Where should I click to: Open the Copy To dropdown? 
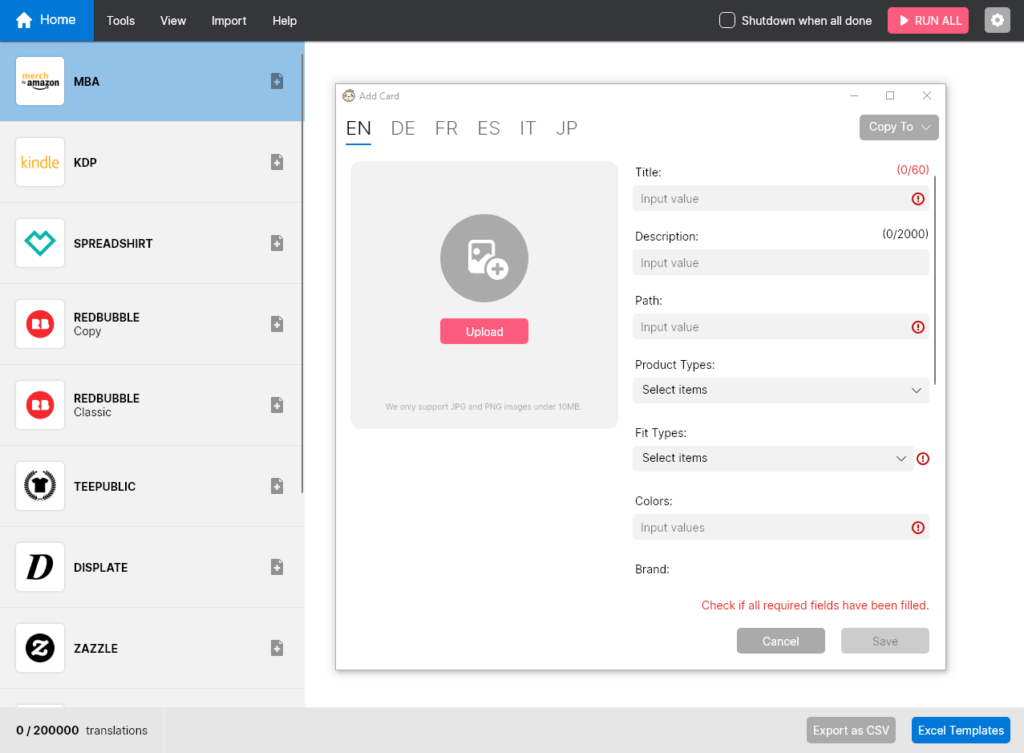click(x=899, y=127)
